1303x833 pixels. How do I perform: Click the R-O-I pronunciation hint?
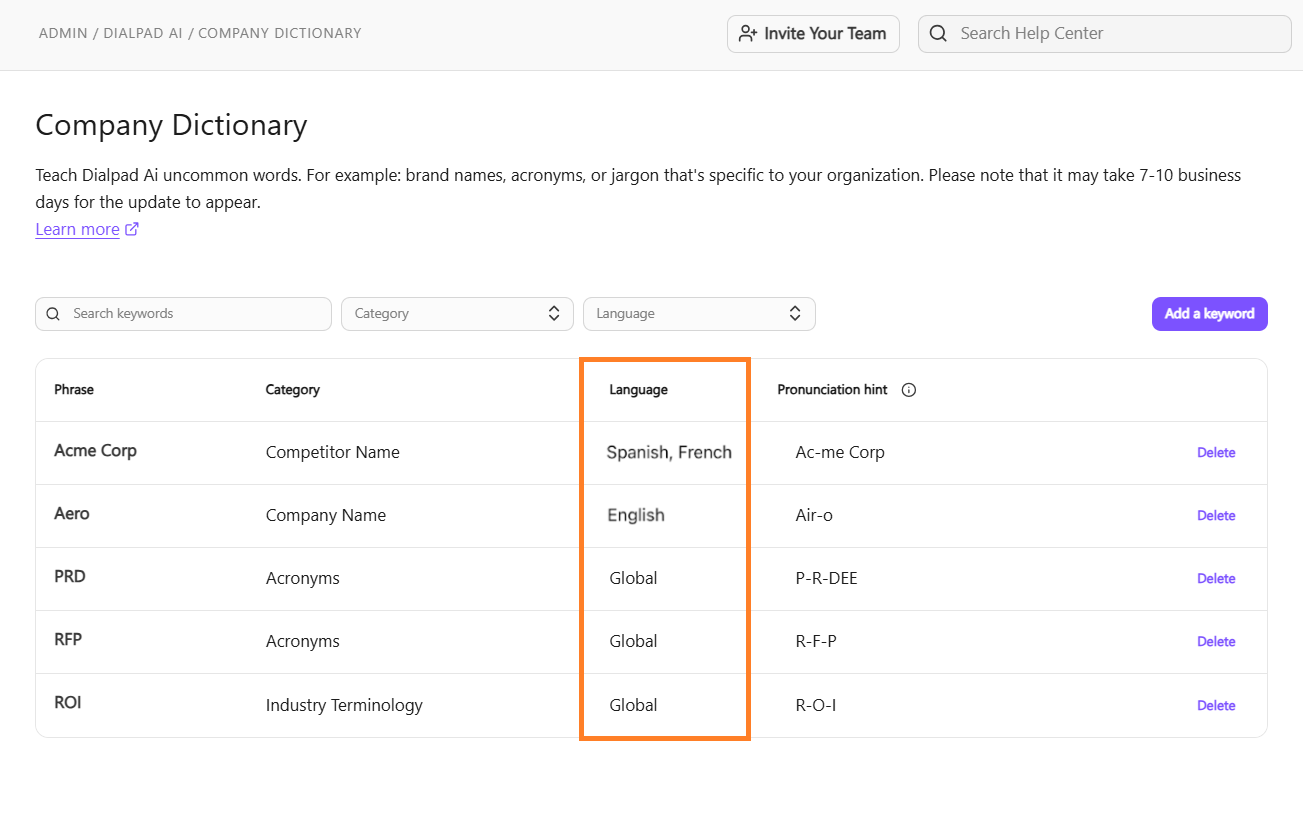(x=816, y=705)
